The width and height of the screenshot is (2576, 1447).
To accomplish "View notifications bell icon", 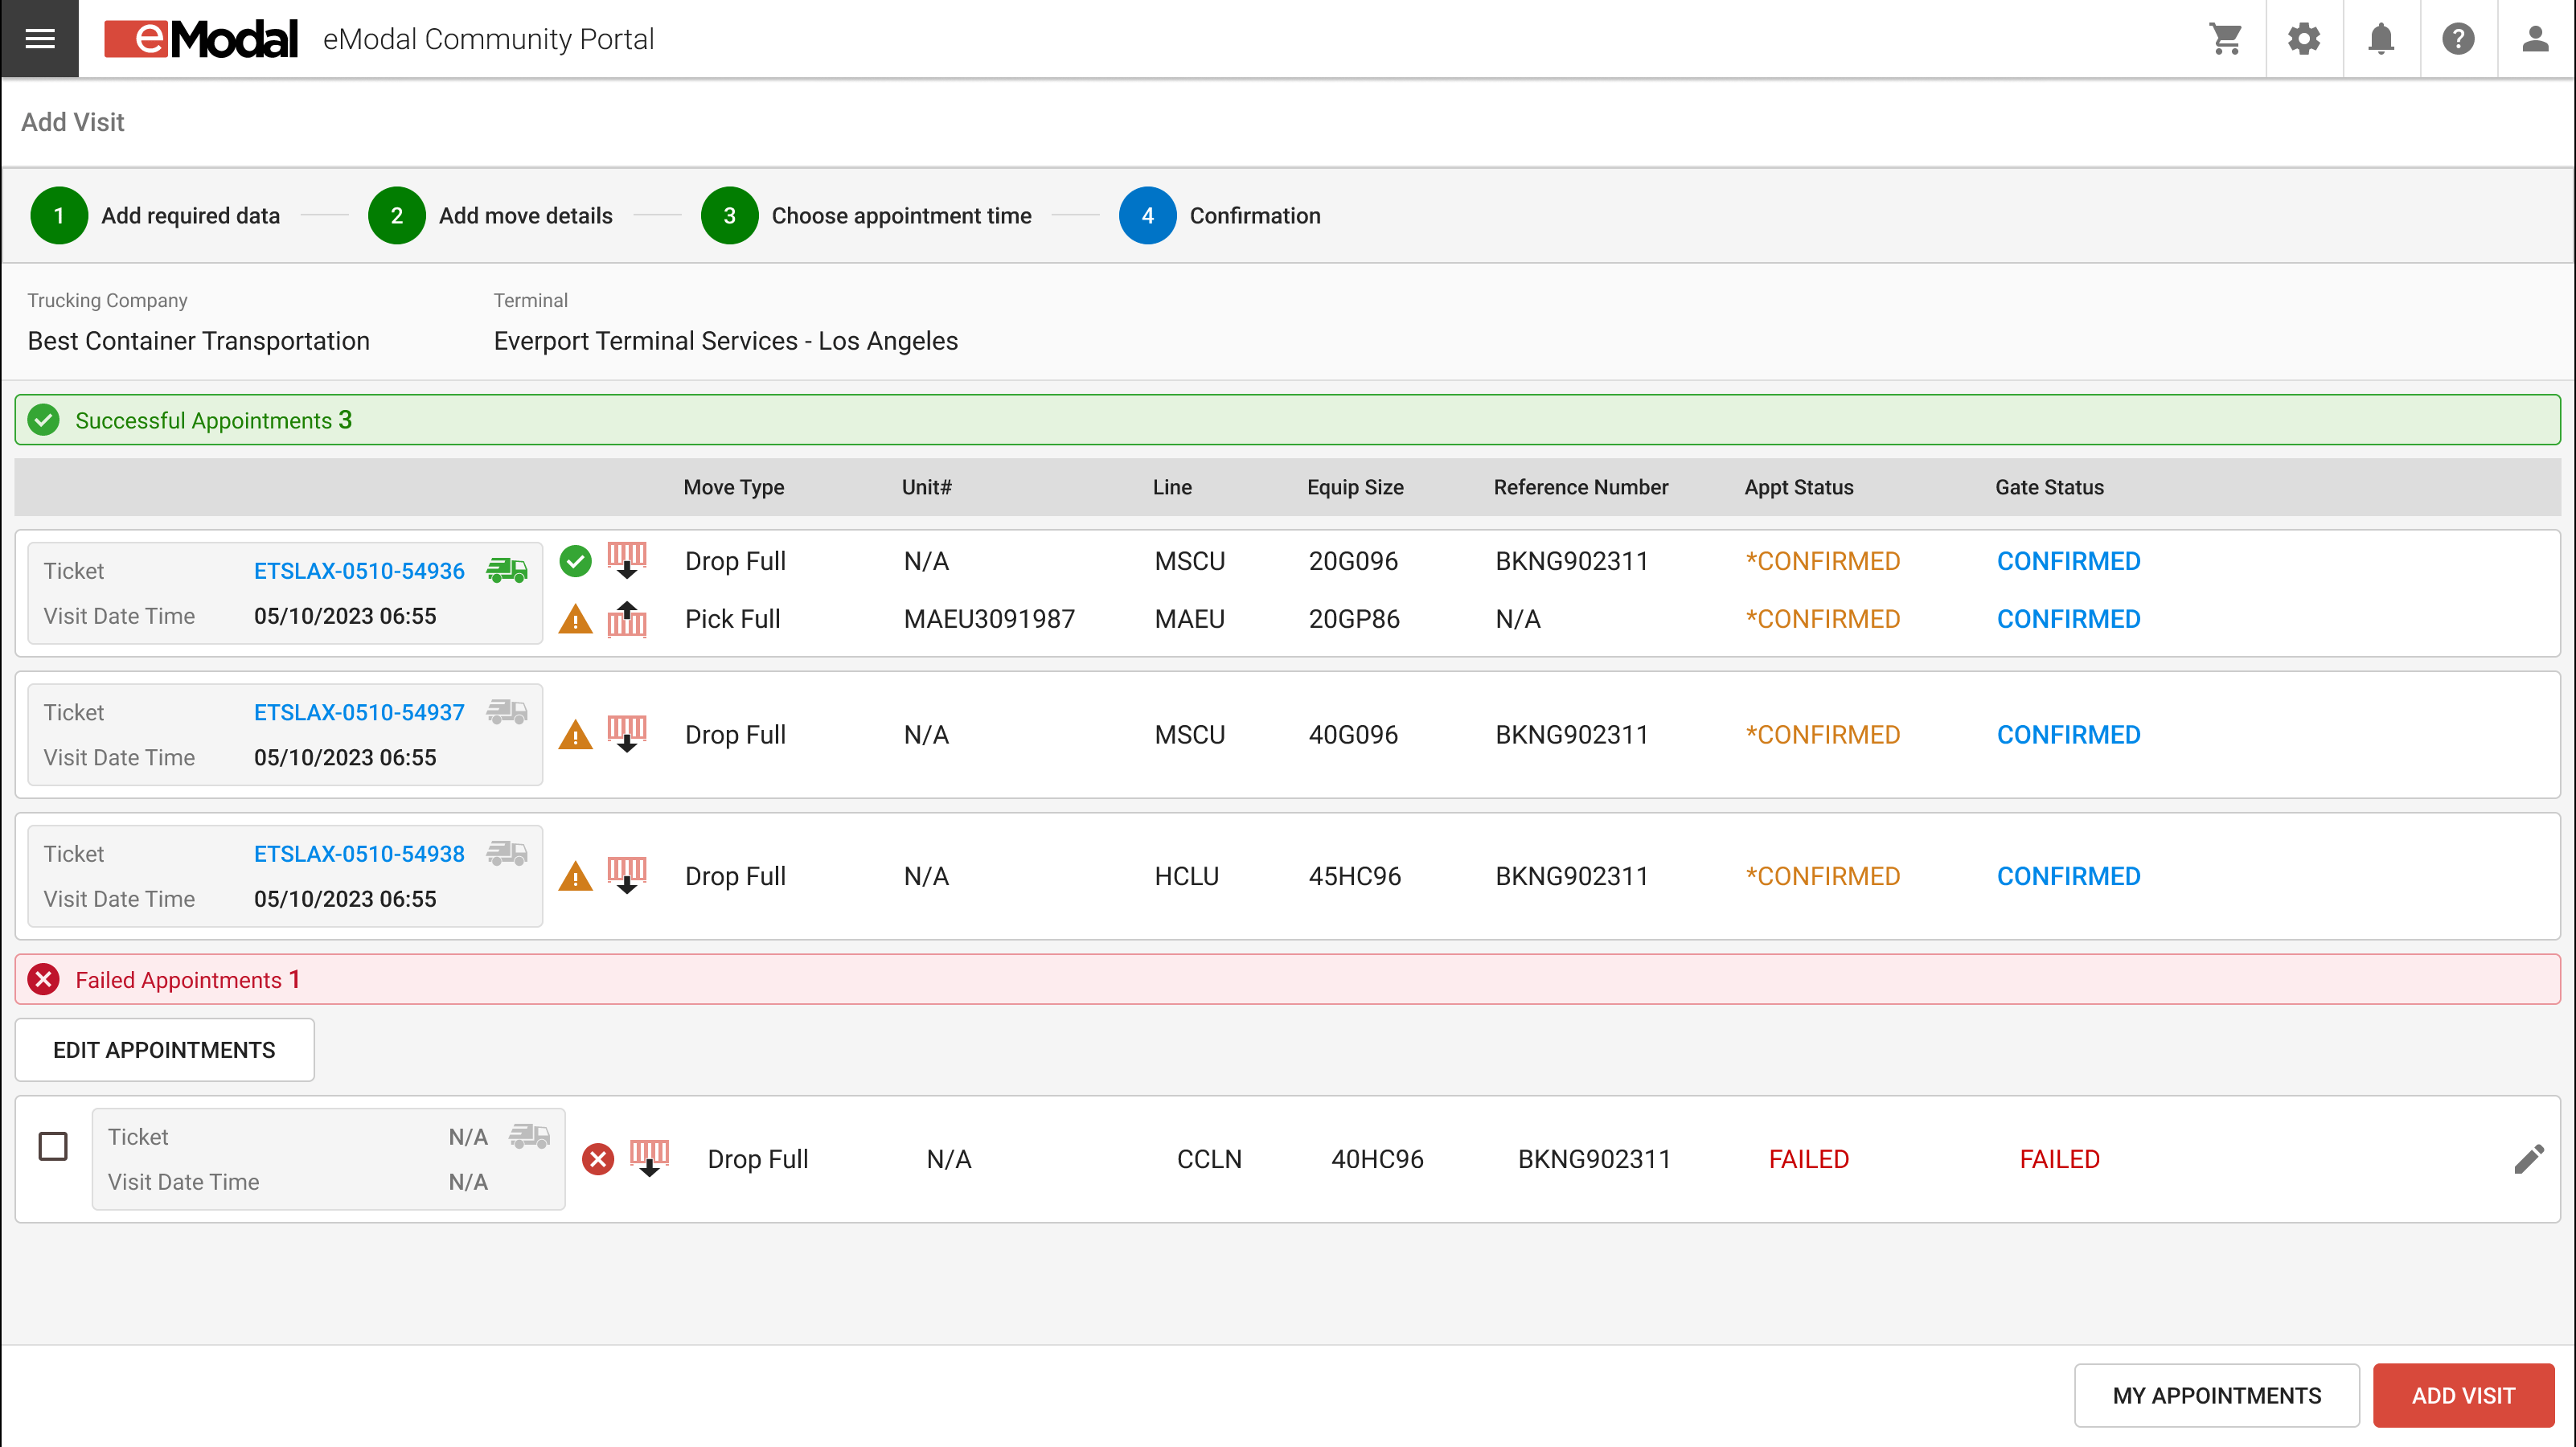I will tap(2381, 39).
